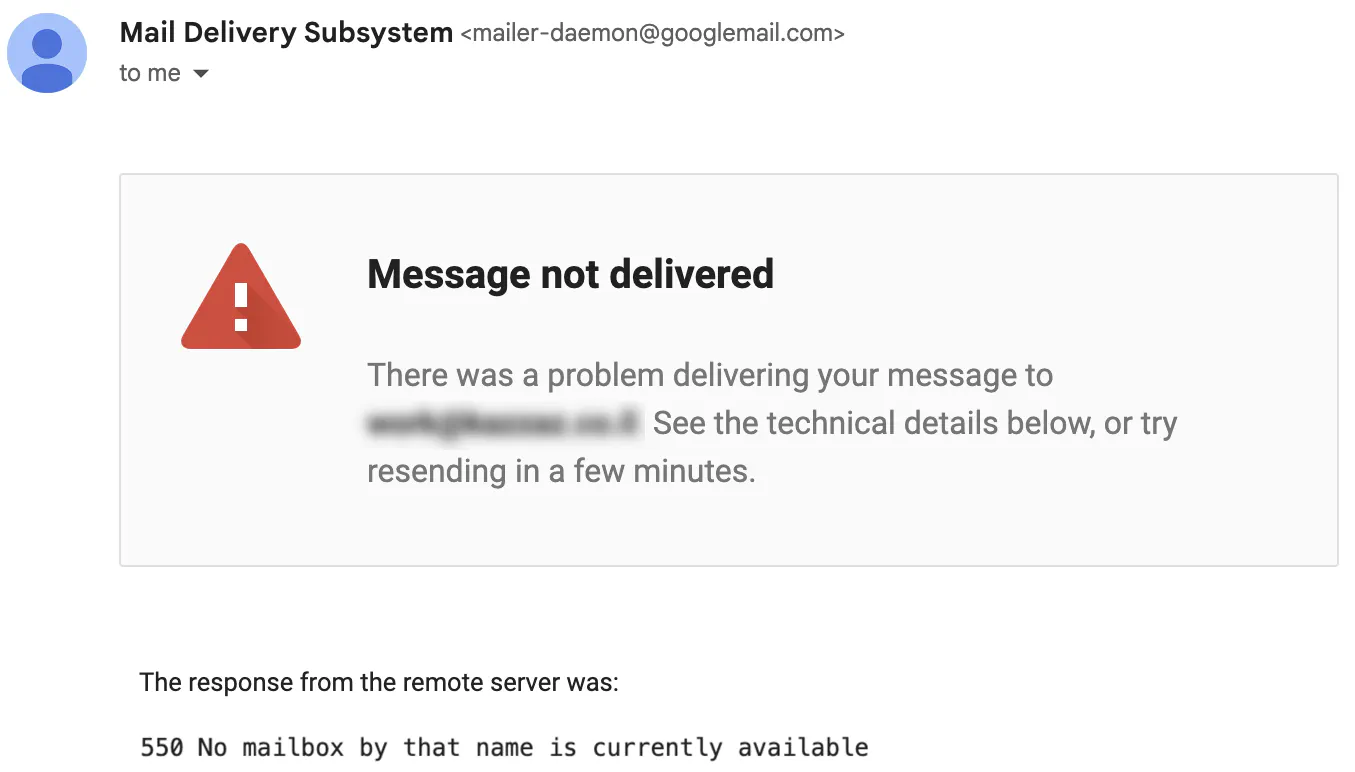Click the 'currently available' words in error line
1355x772 pixels.
click(730, 747)
